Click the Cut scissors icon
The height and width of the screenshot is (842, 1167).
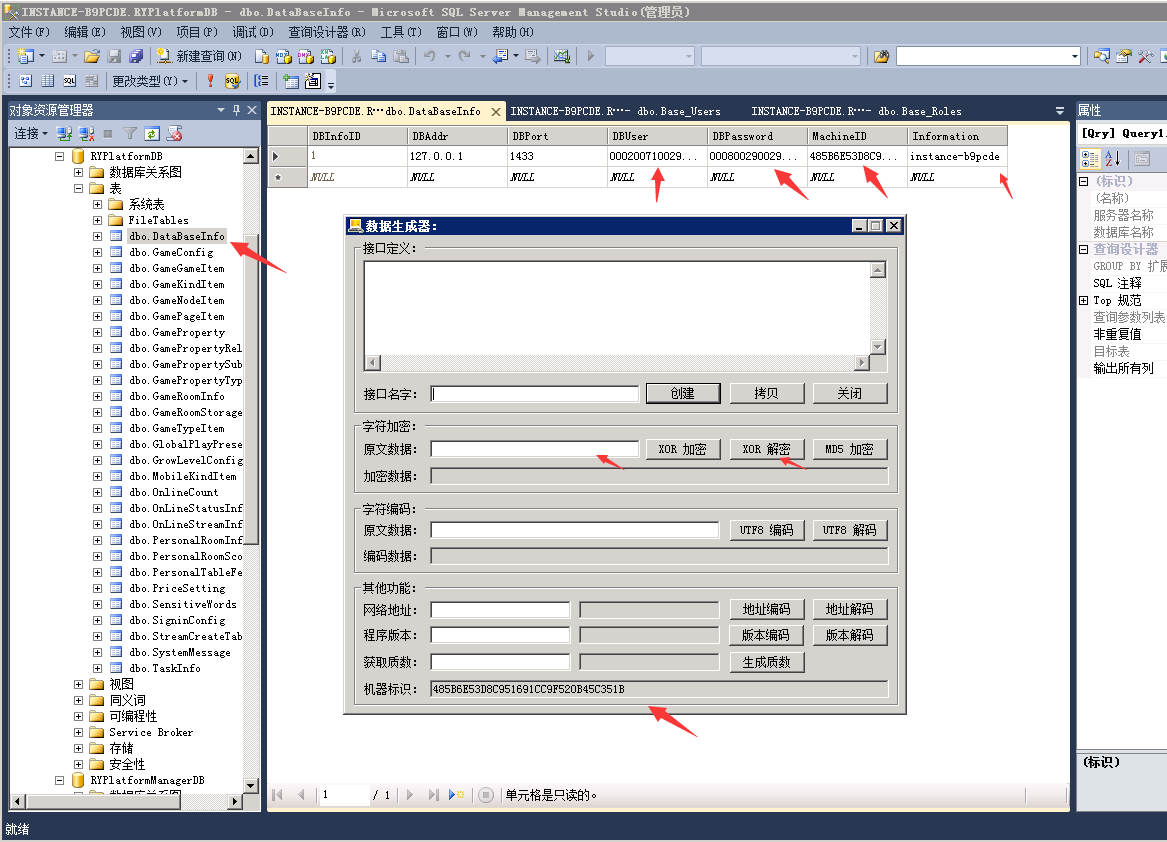point(357,56)
